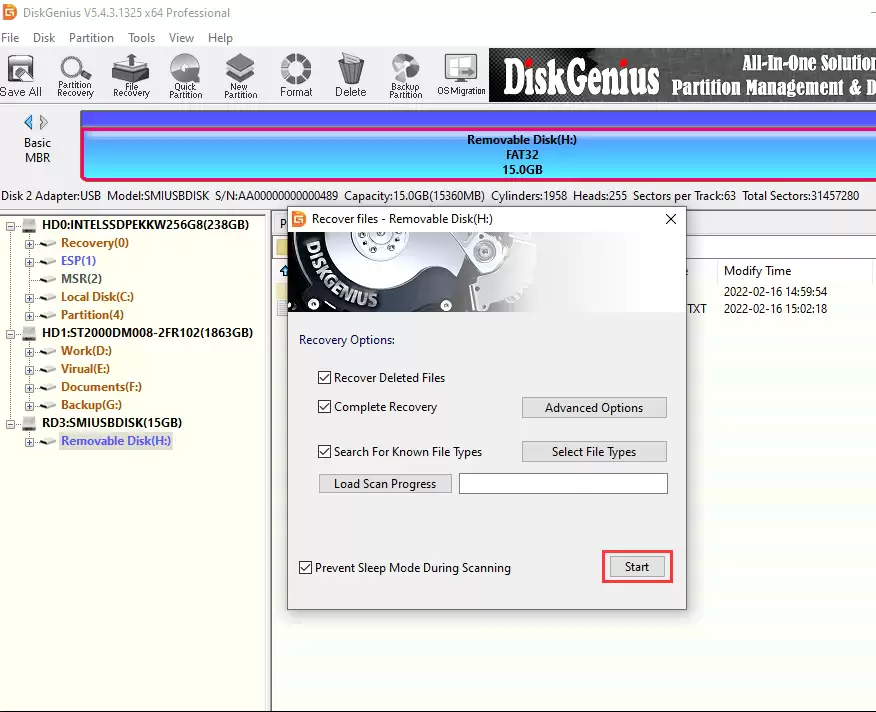Image resolution: width=876 pixels, height=712 pixels.
Task: Click the Start button
Action: (x=637, y=567)
